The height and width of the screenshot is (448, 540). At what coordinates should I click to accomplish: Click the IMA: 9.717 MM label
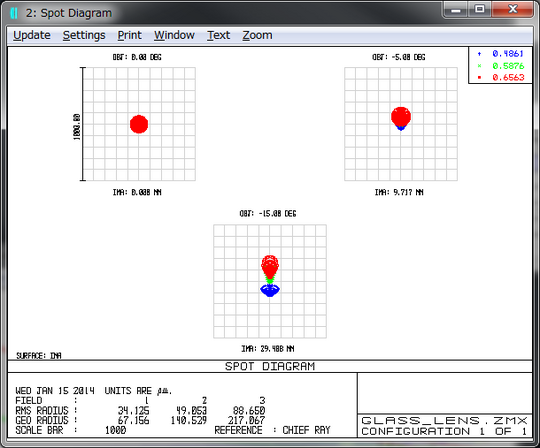point(399,192)
